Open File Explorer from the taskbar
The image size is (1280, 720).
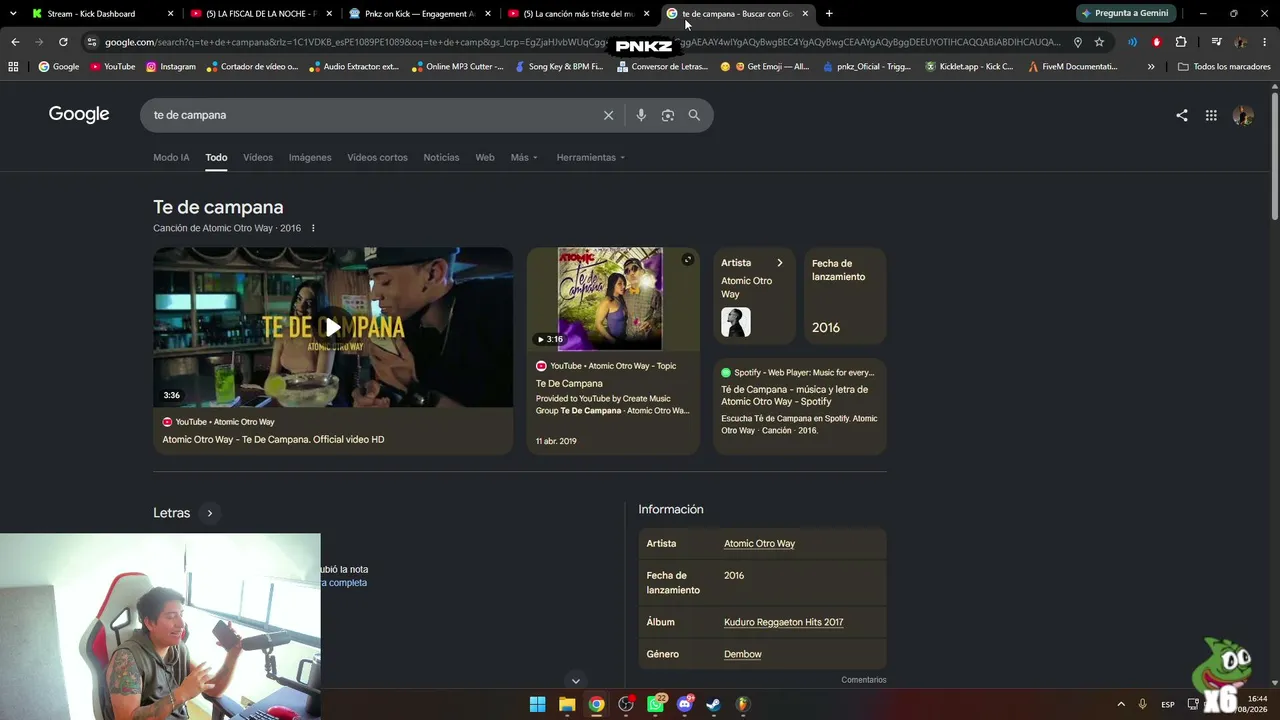pos(567,704)
